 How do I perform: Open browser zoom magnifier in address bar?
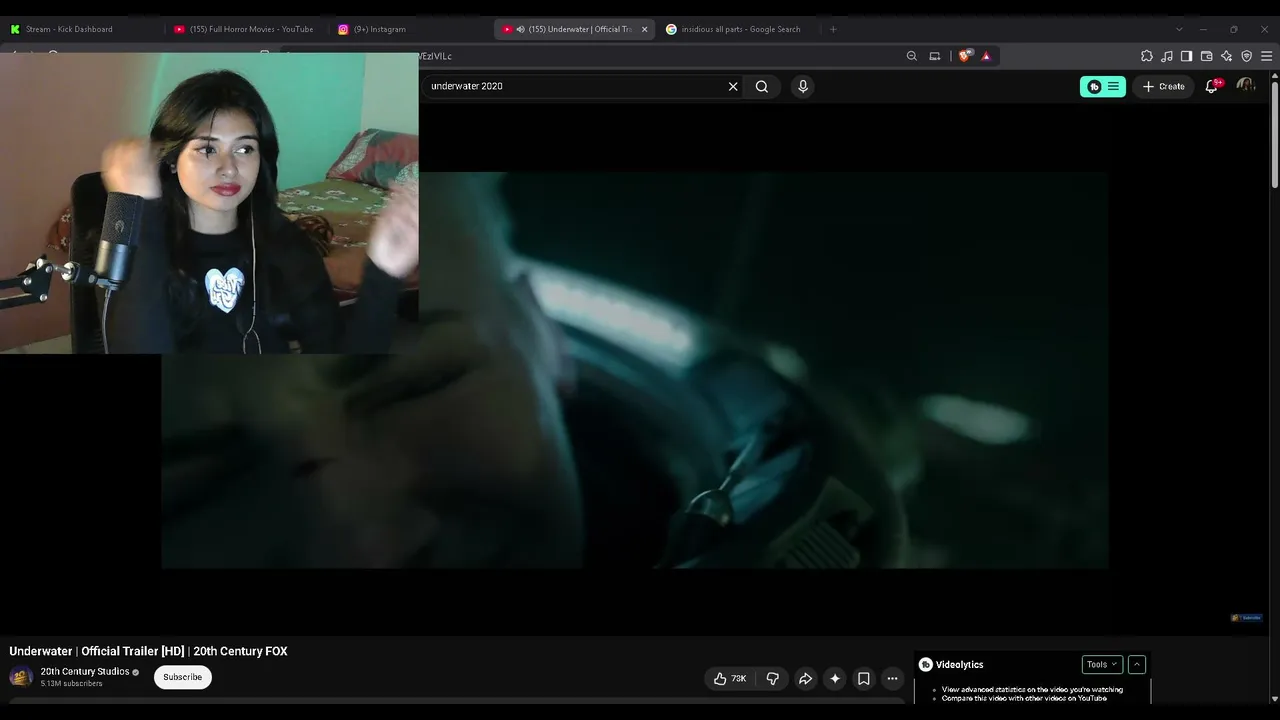click(x=912, y=56)
